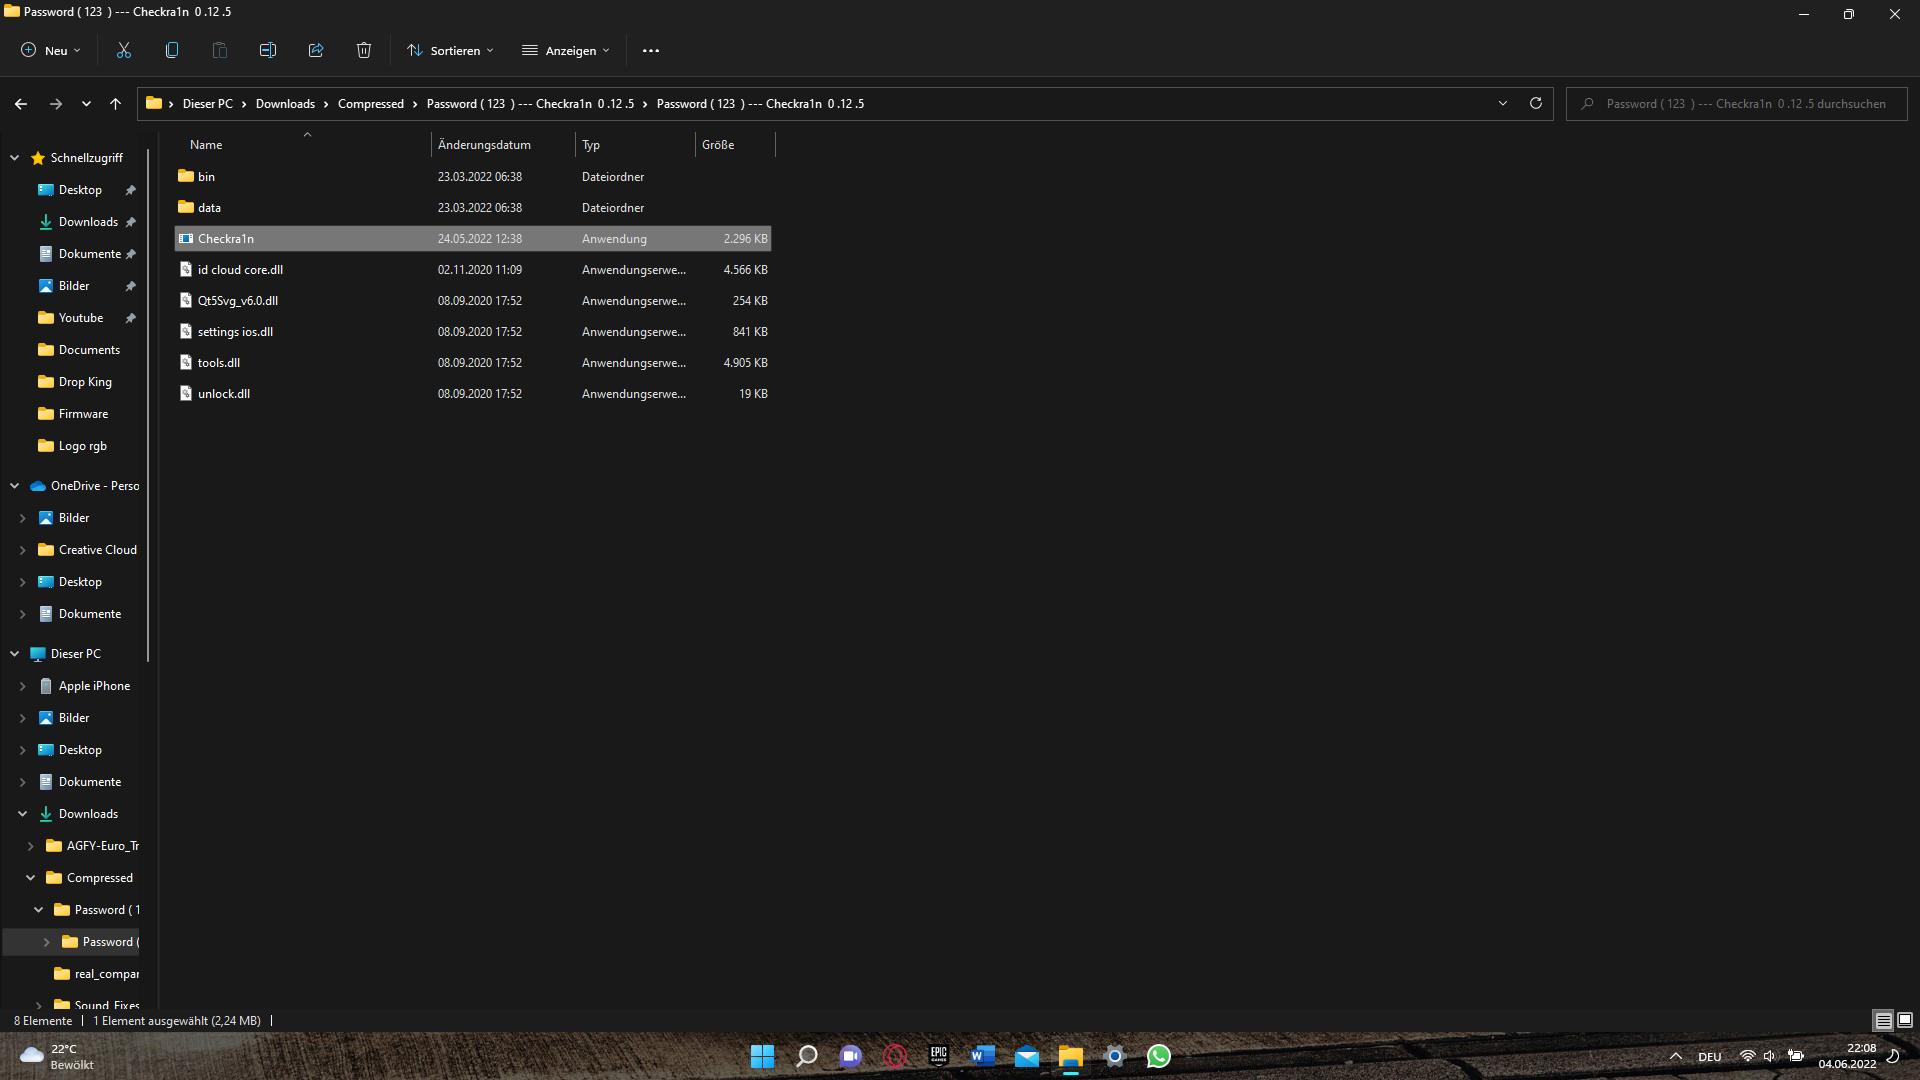The height and width of the screenshot is (1080, 1920).
Task: Switch to large thumbnails view icon
Action: click(1905, 1020)
